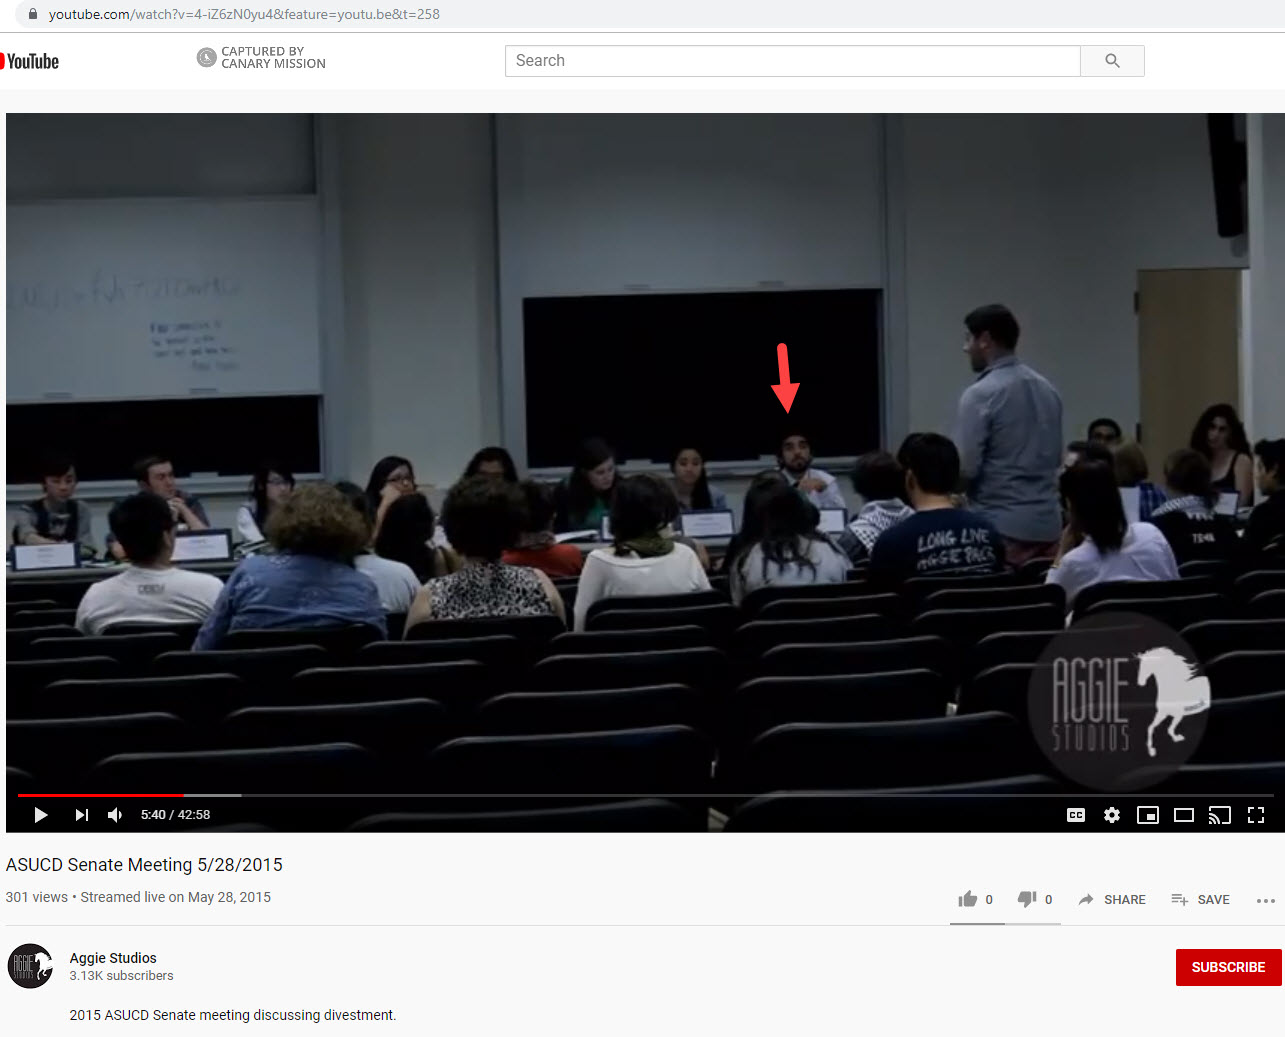This screenshot has width=1285, height=1037.
Task: Seek on the video progress bar
Action: (x=640, y=795)
